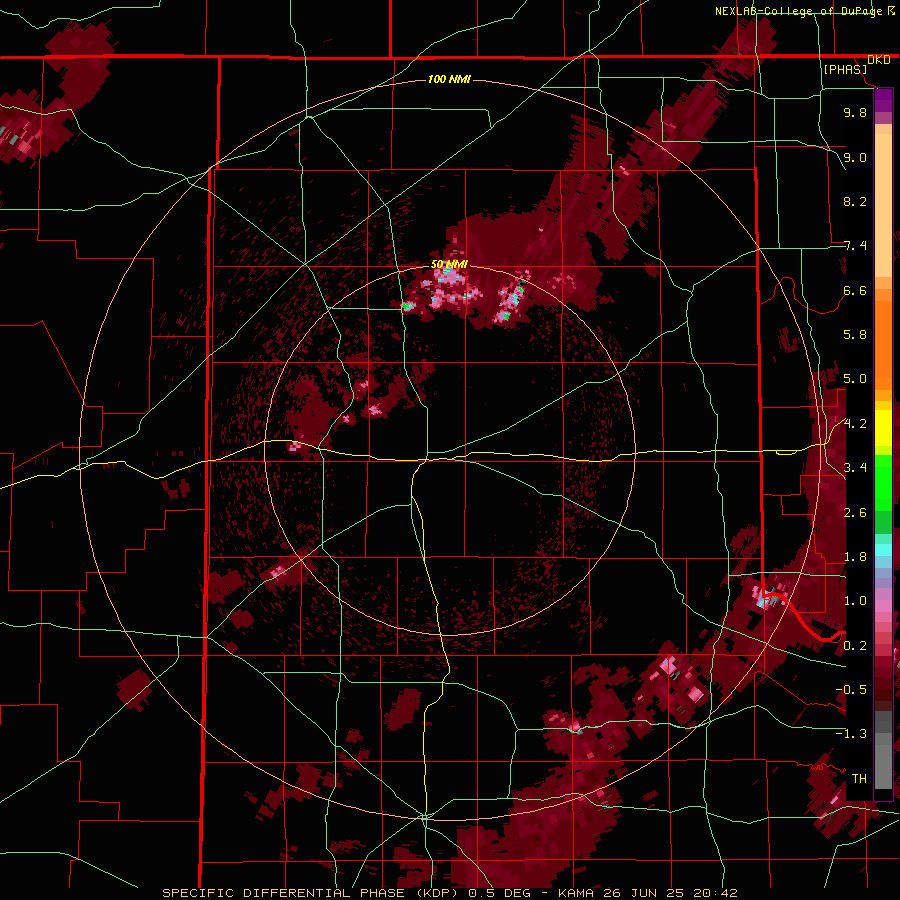
Task: Select the 100 NMI range ring label
Action: [449, 79]
